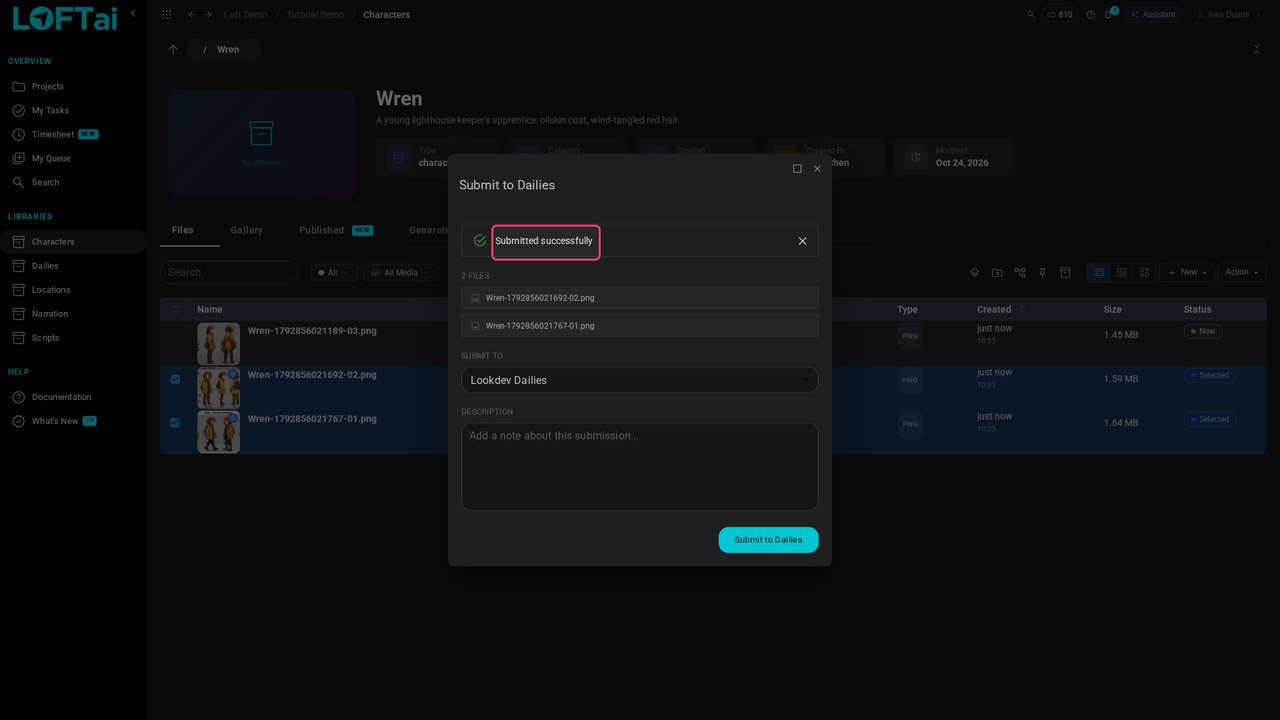Click the layers icon in file toolbar
Image resolution: width=1280 pixels, height=720 pixels.
point(975,272)
